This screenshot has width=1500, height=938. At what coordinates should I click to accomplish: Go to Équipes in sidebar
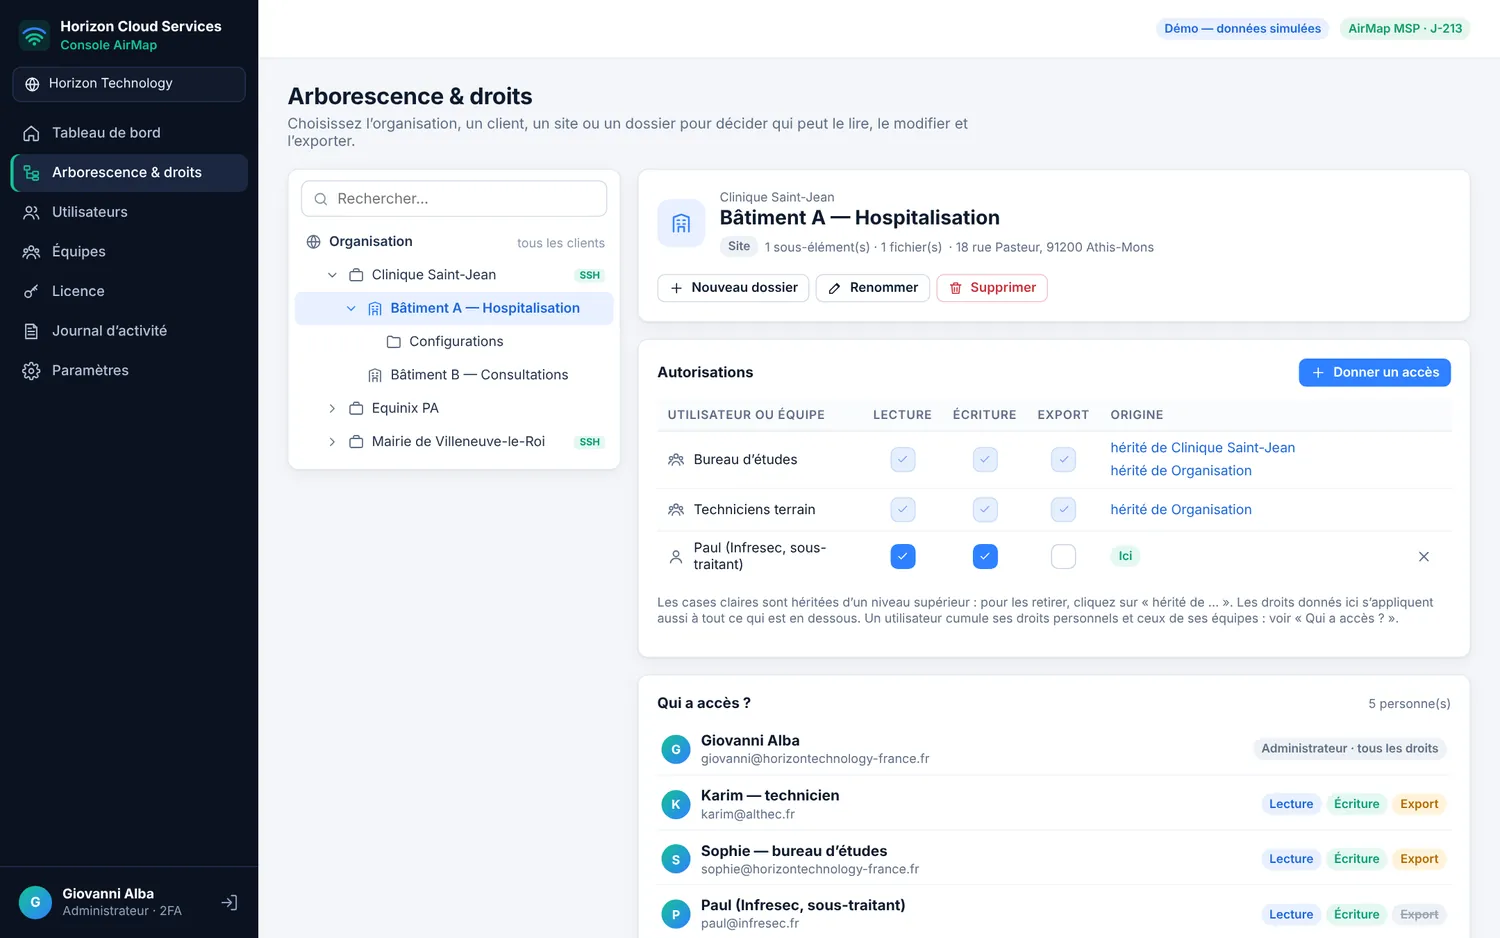(x=129, y=252)
